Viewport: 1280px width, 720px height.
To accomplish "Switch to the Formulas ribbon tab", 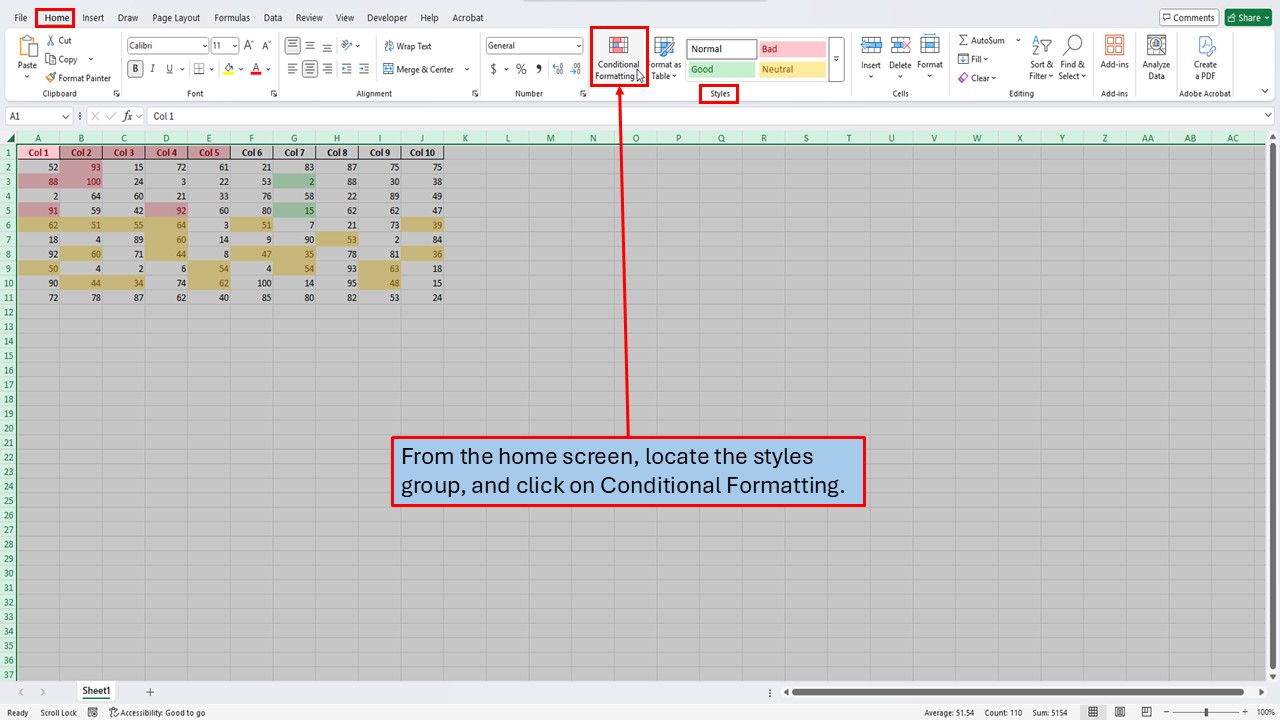I will [232, 17].
